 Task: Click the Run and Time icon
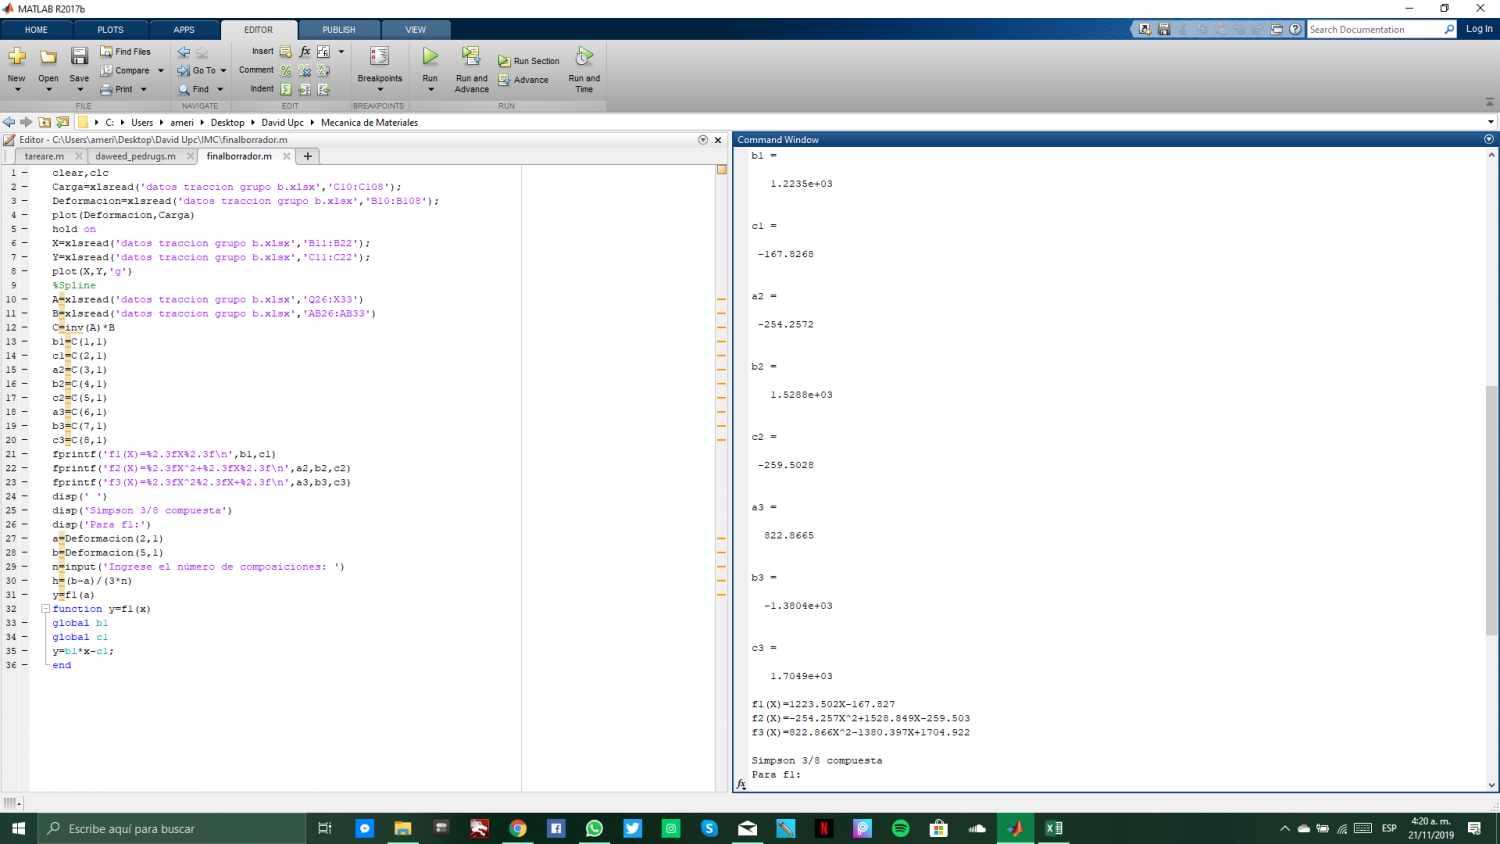tap(584, 58)
